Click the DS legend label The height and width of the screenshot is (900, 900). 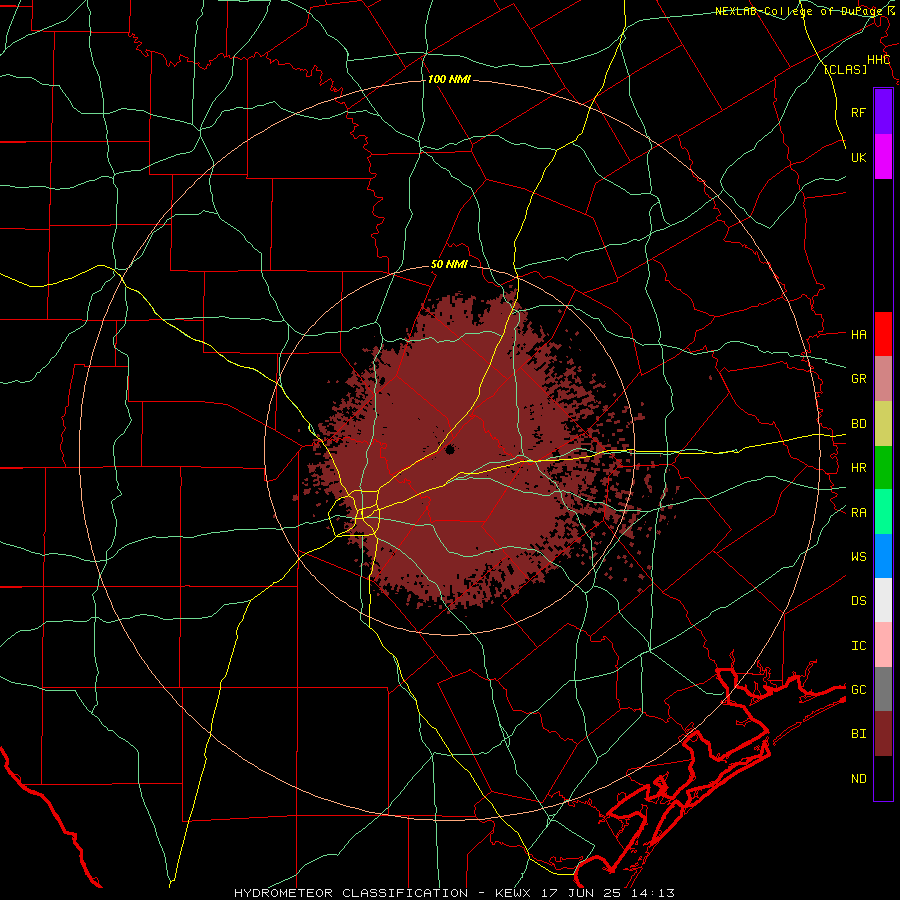pos(858,600)
